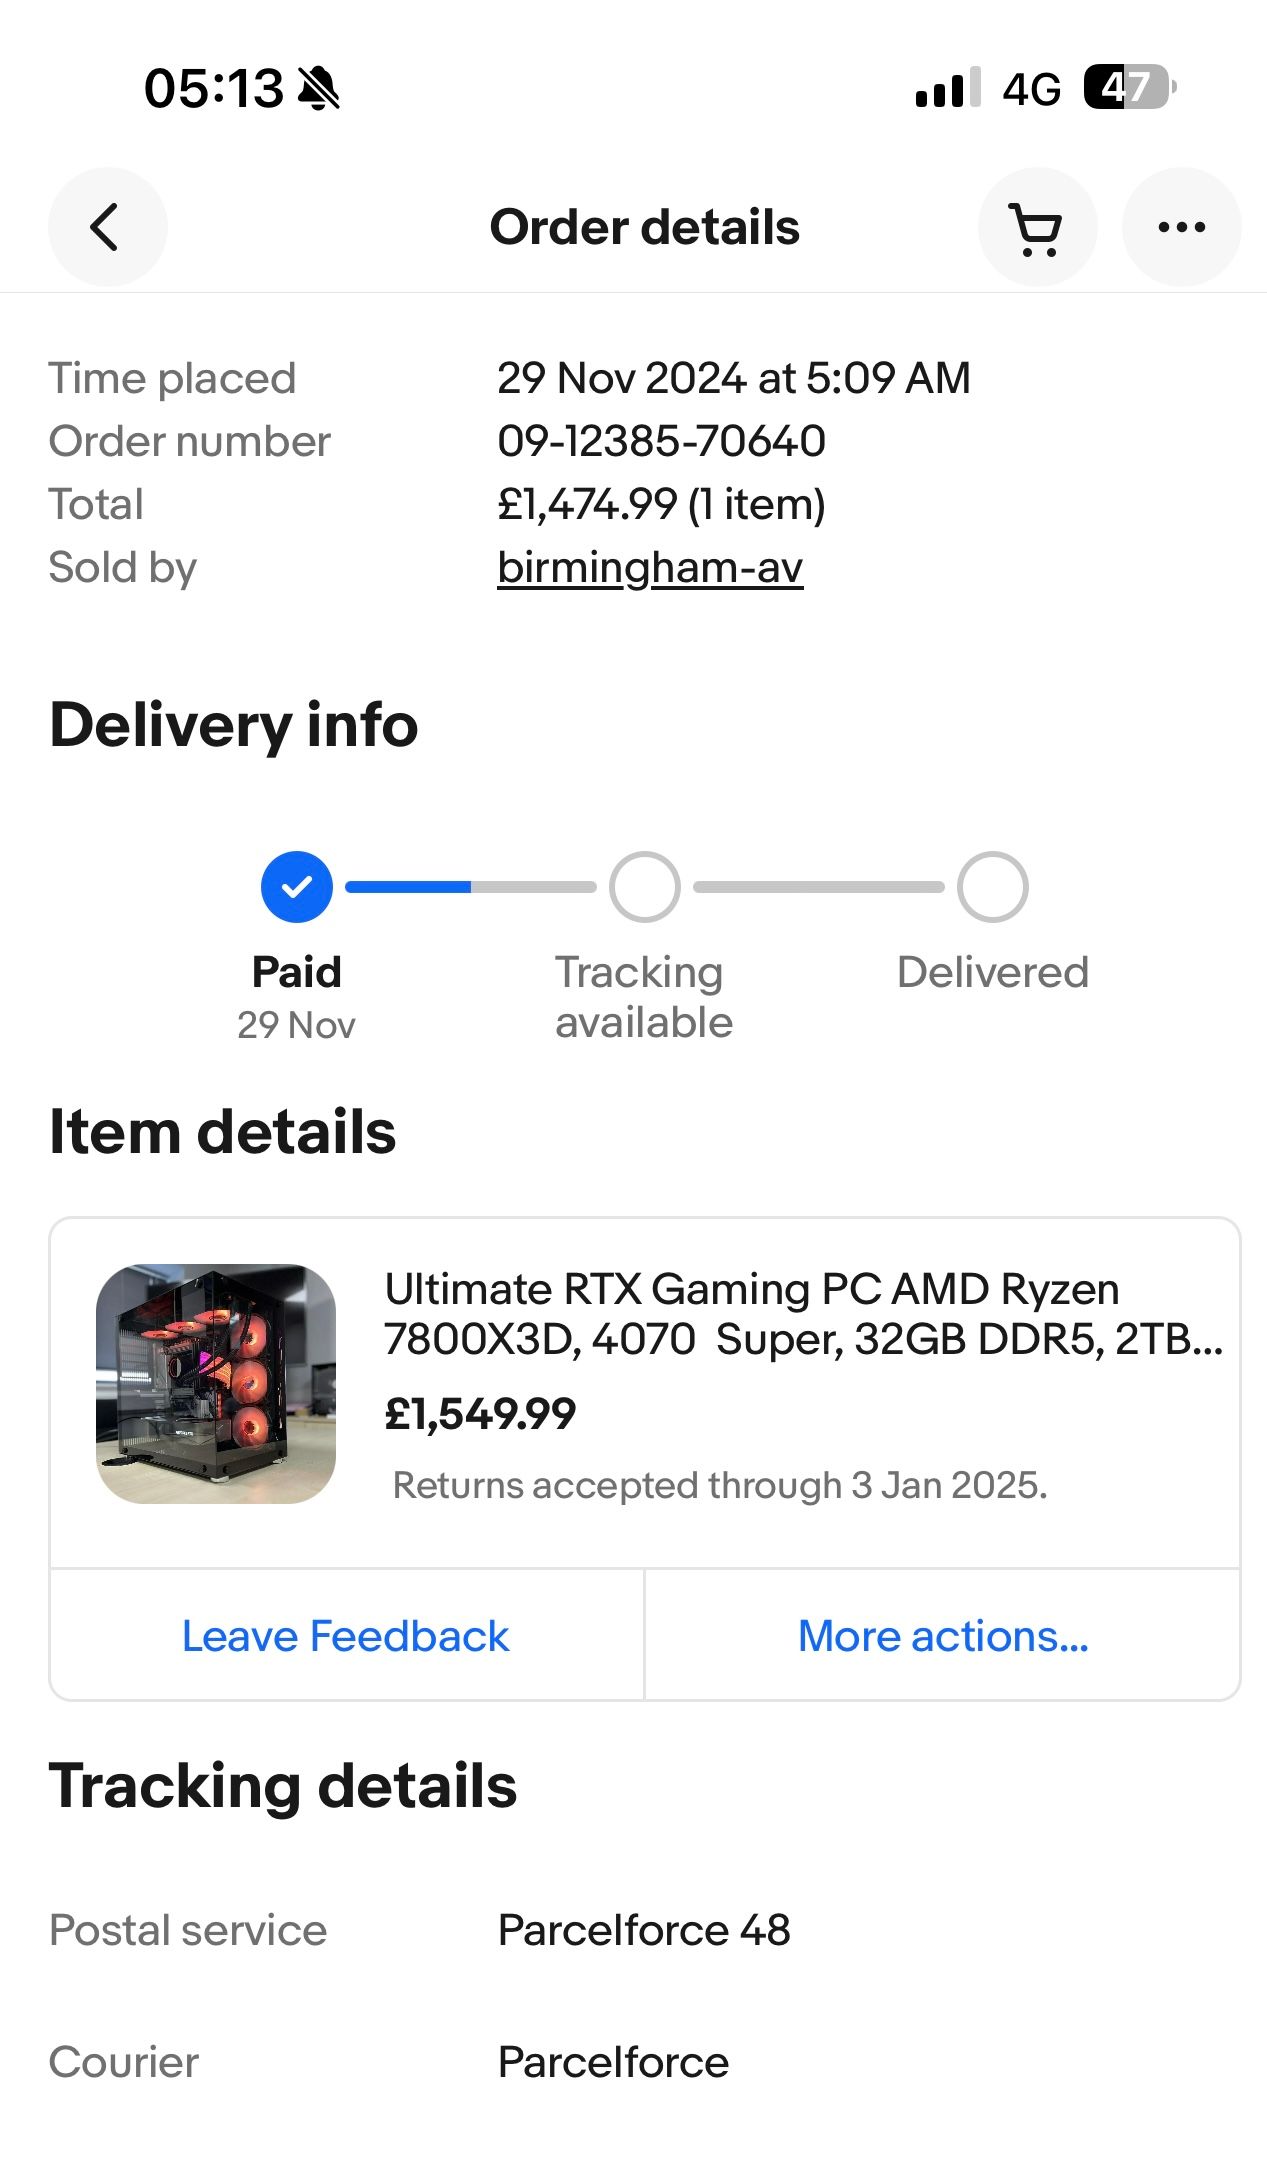Viewport: 1267px width, 2158px height.
Task: Tap Leave Feedback
Action: (x=346, y=1636)
